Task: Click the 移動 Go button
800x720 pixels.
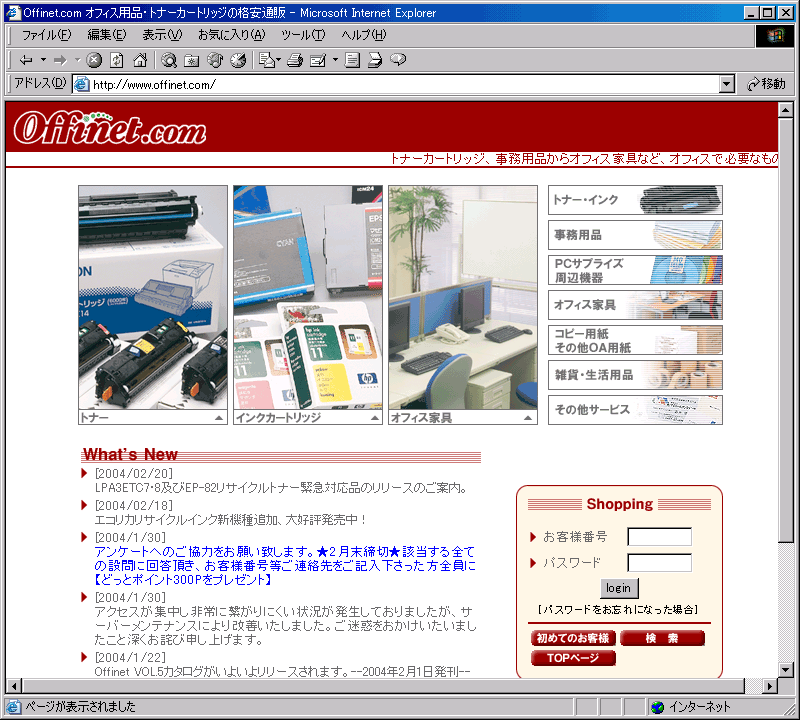Action: click(x=766, y=84)
